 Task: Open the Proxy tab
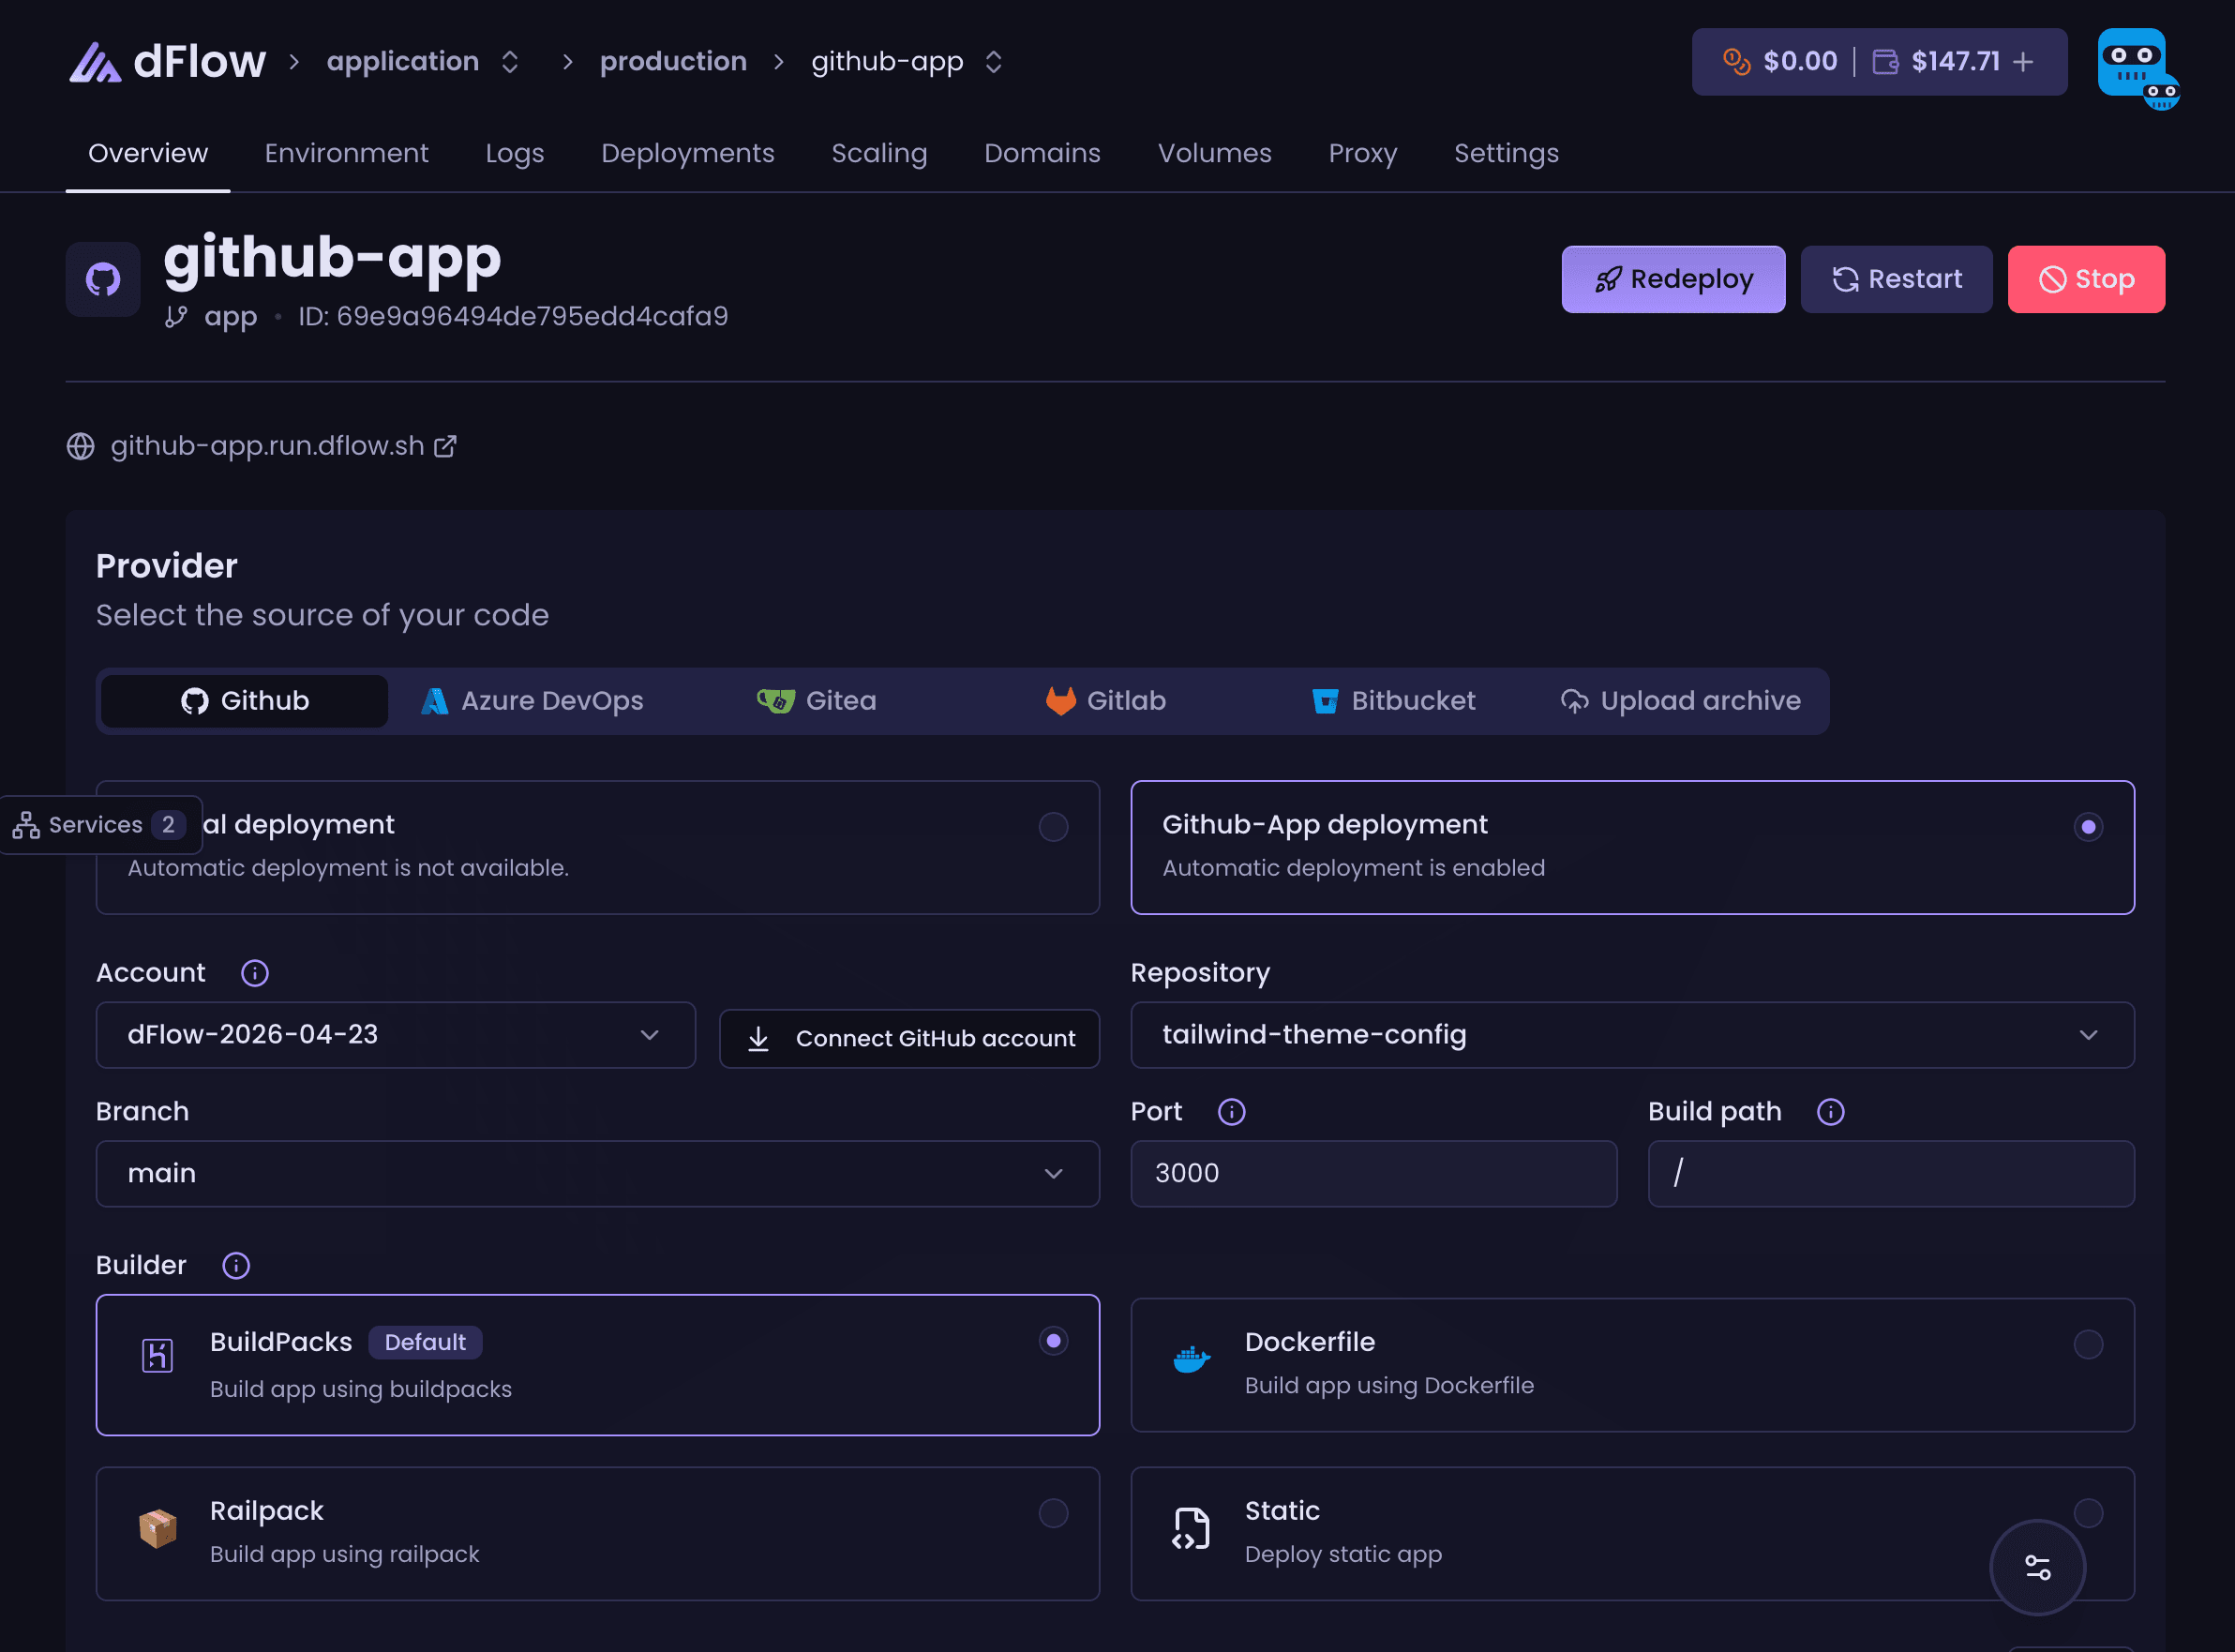point(1362,153)
